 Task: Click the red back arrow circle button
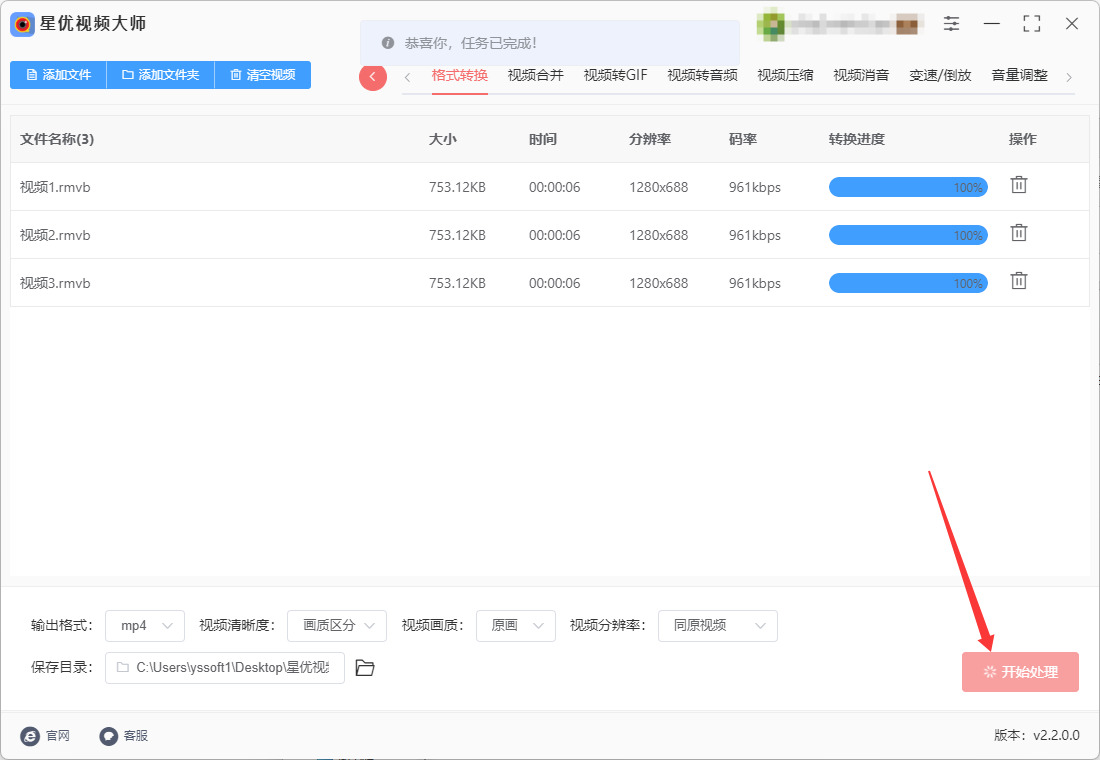coord(373,76)
